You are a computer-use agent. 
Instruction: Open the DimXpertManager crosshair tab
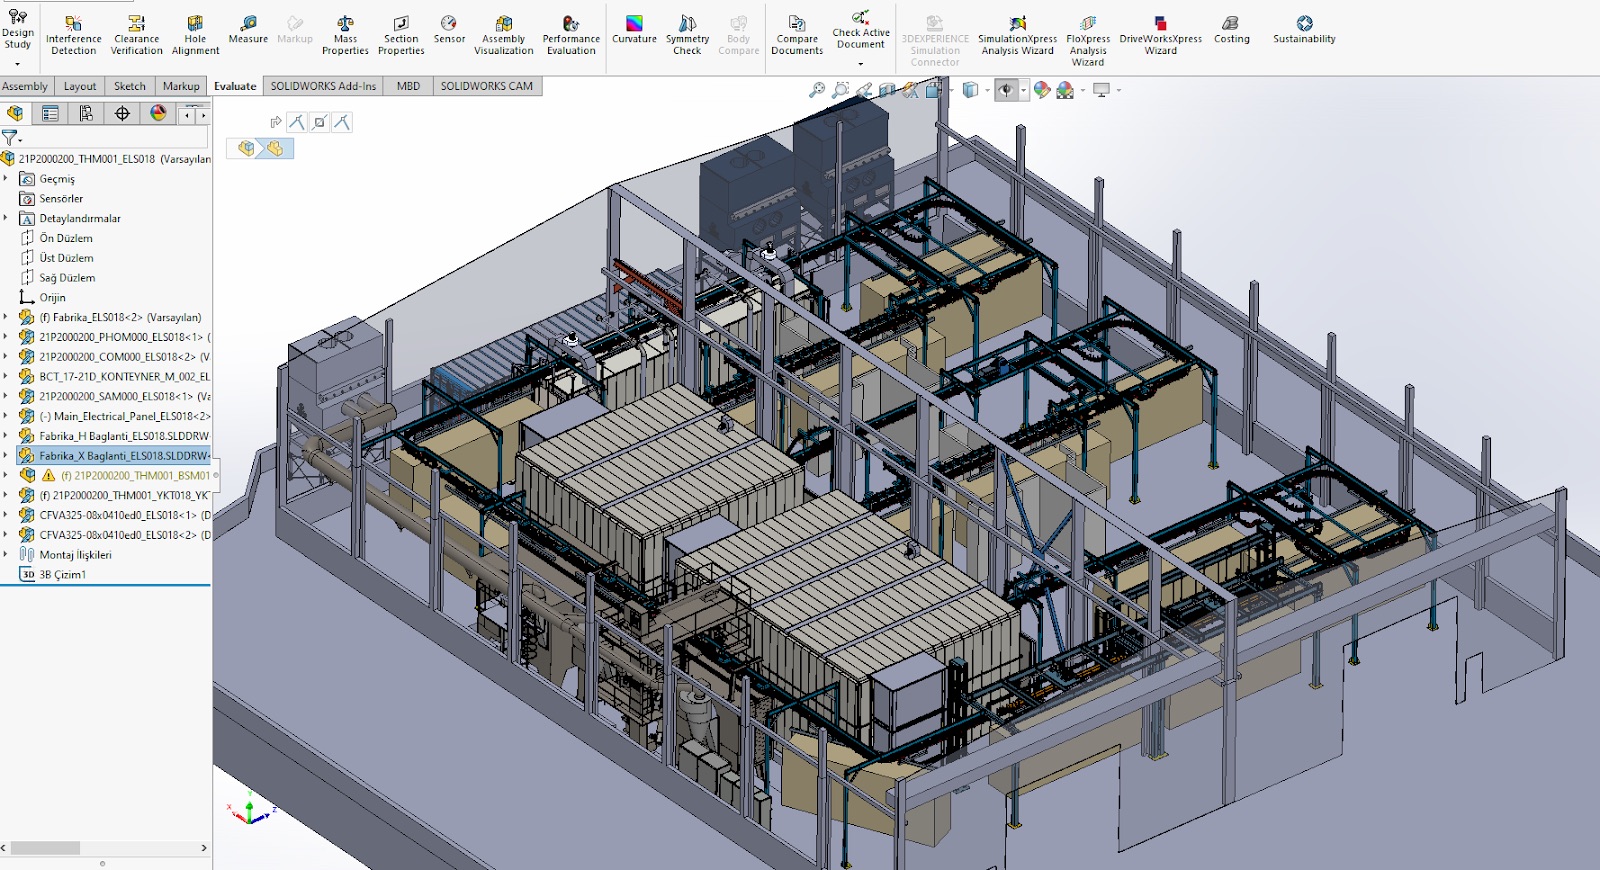click(122, 114)
